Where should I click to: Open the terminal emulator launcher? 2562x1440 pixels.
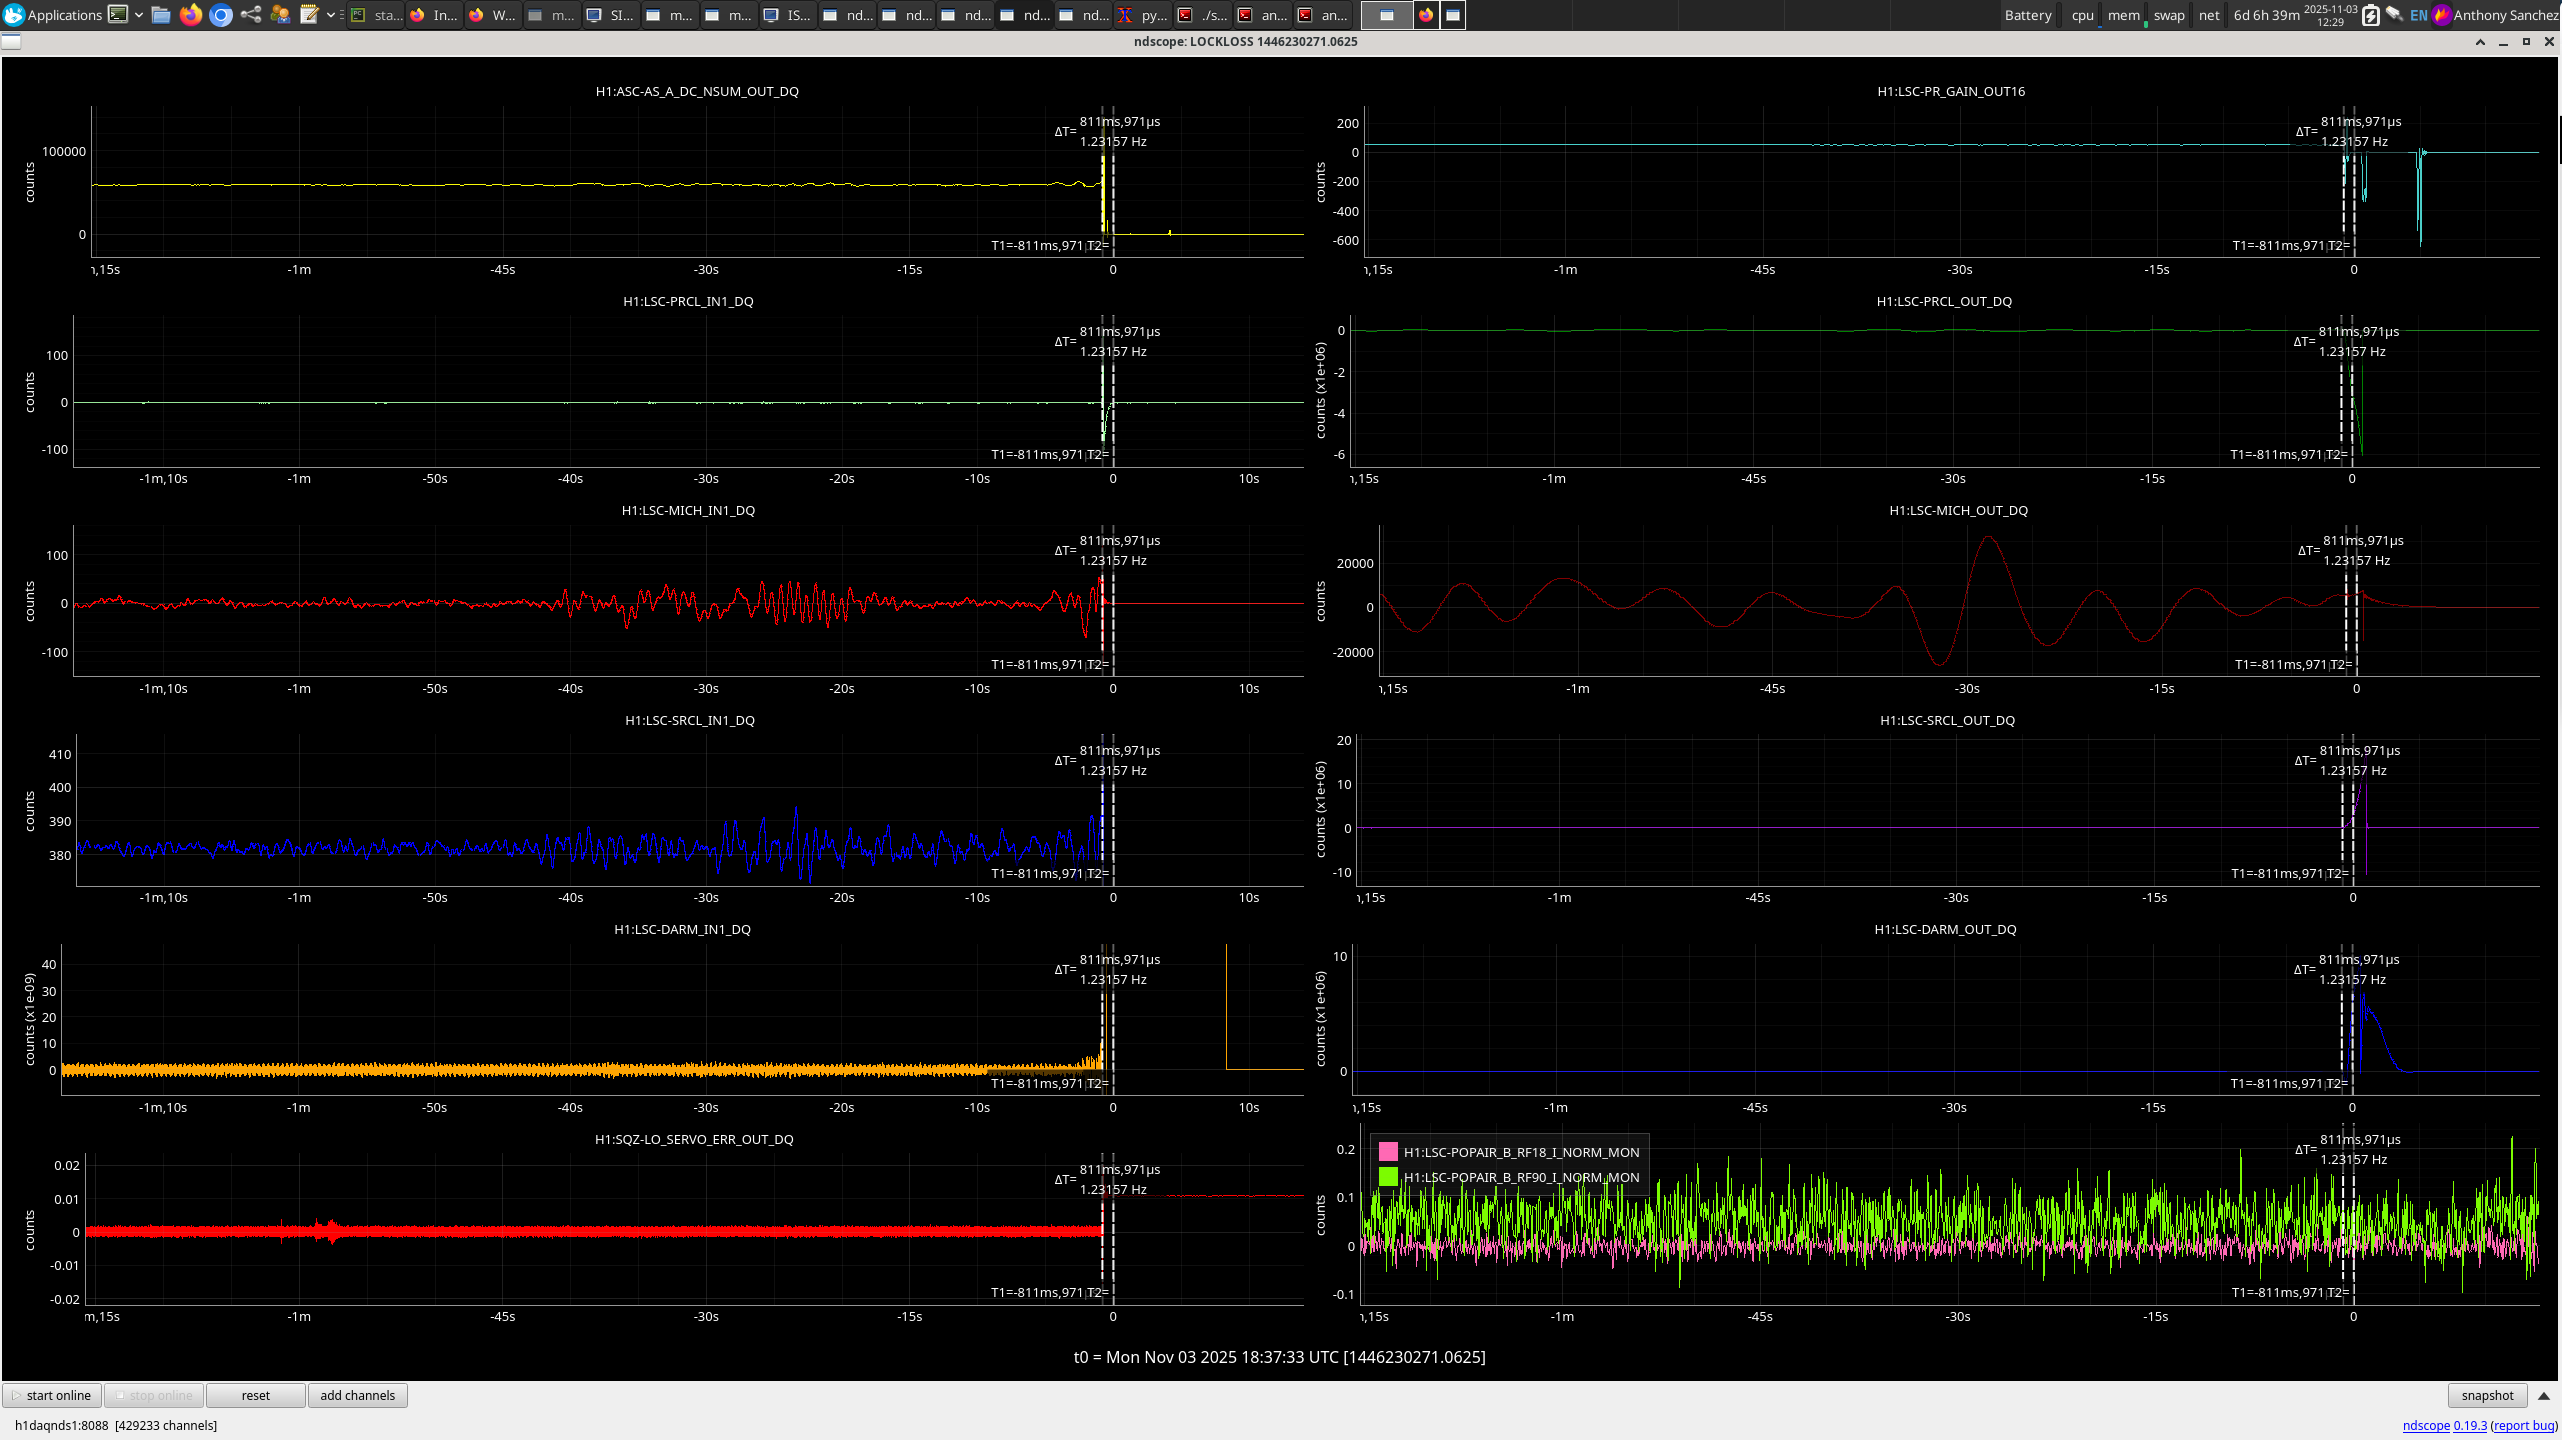[x=118, y=14]
